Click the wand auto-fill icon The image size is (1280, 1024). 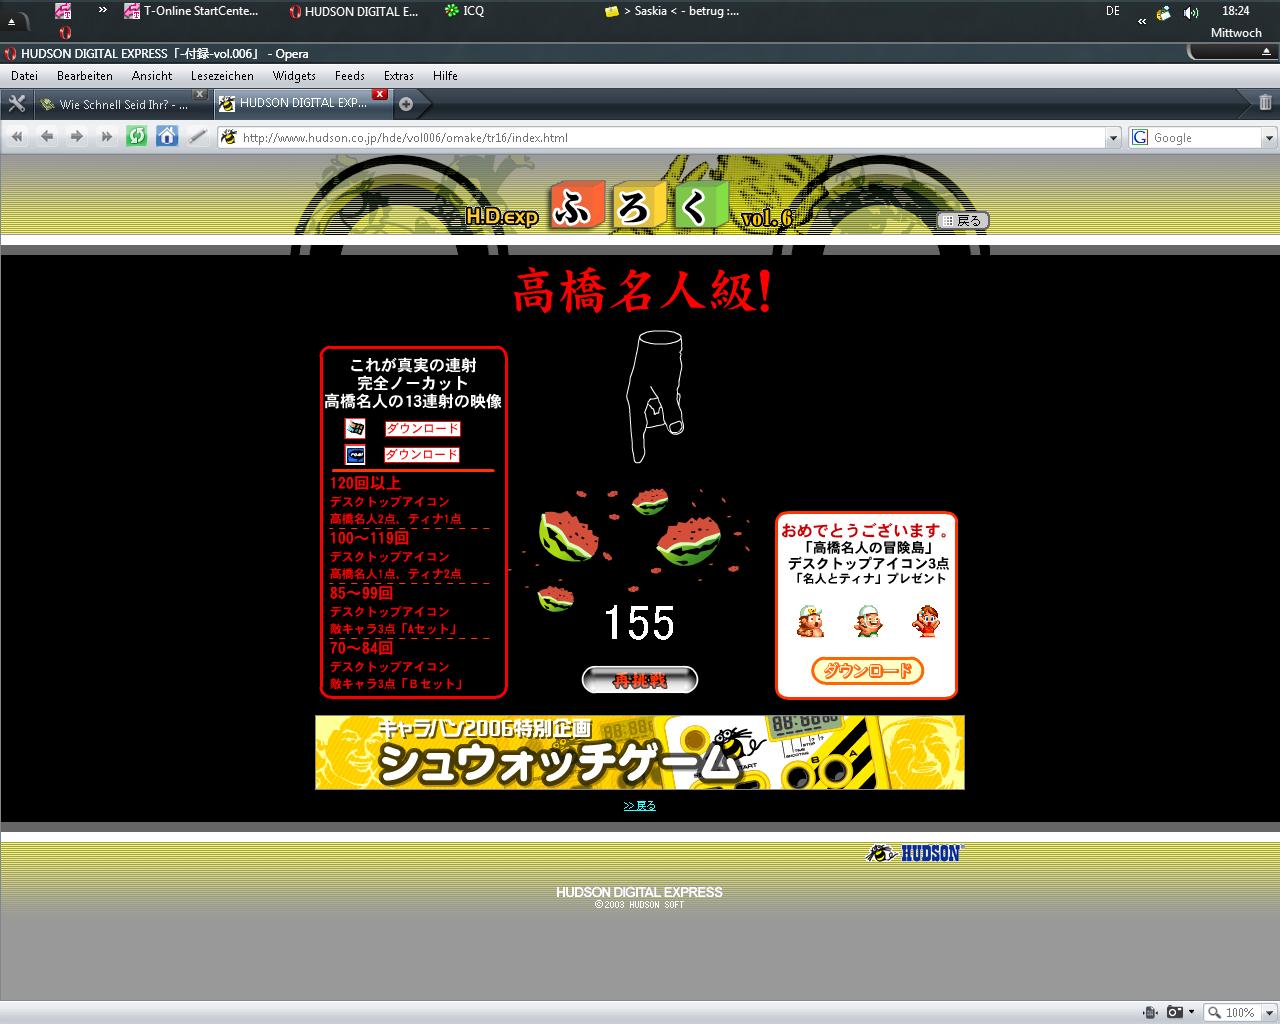point(198,137)
